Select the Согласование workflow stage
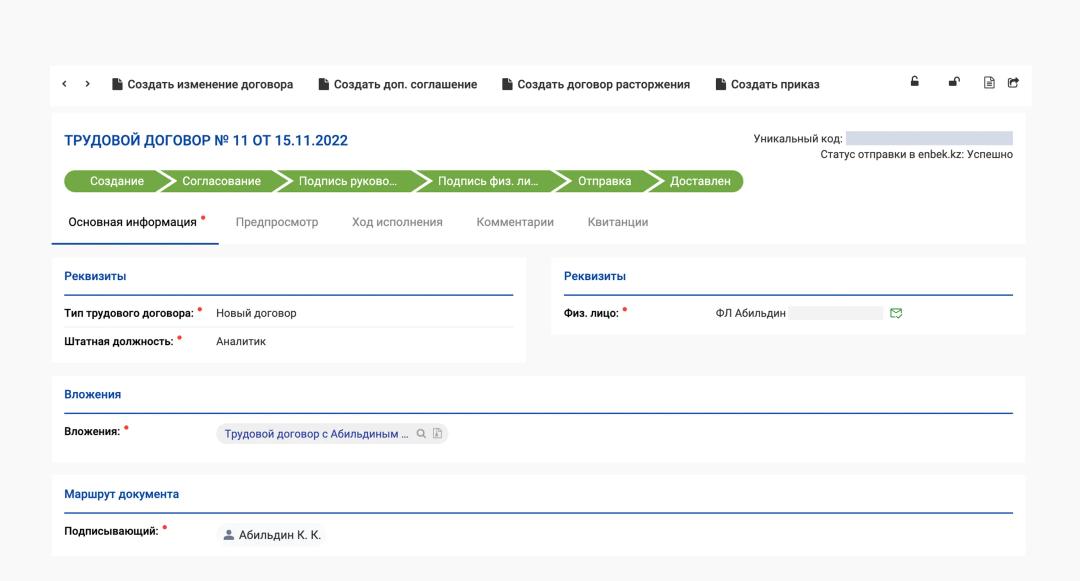 (221, 181)
